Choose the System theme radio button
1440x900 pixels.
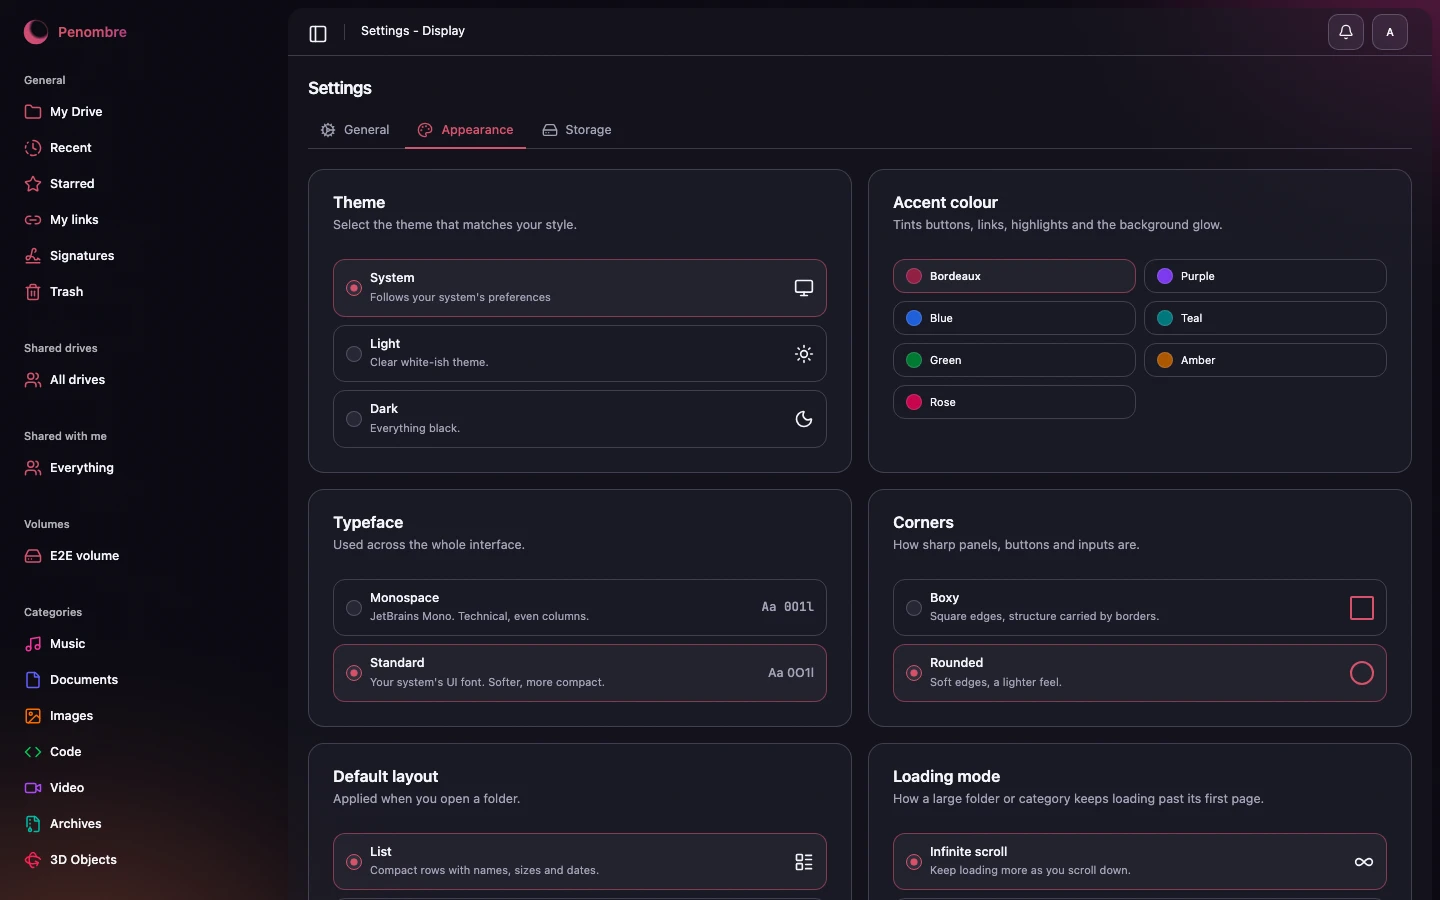[x=354, y=288]
